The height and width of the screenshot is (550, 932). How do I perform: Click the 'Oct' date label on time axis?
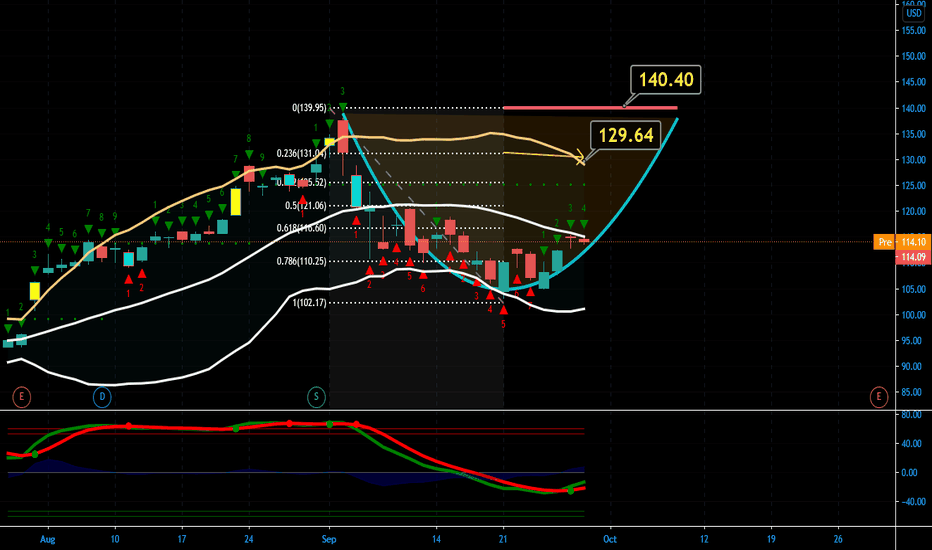pyautogui.click(x=610, y=539)
